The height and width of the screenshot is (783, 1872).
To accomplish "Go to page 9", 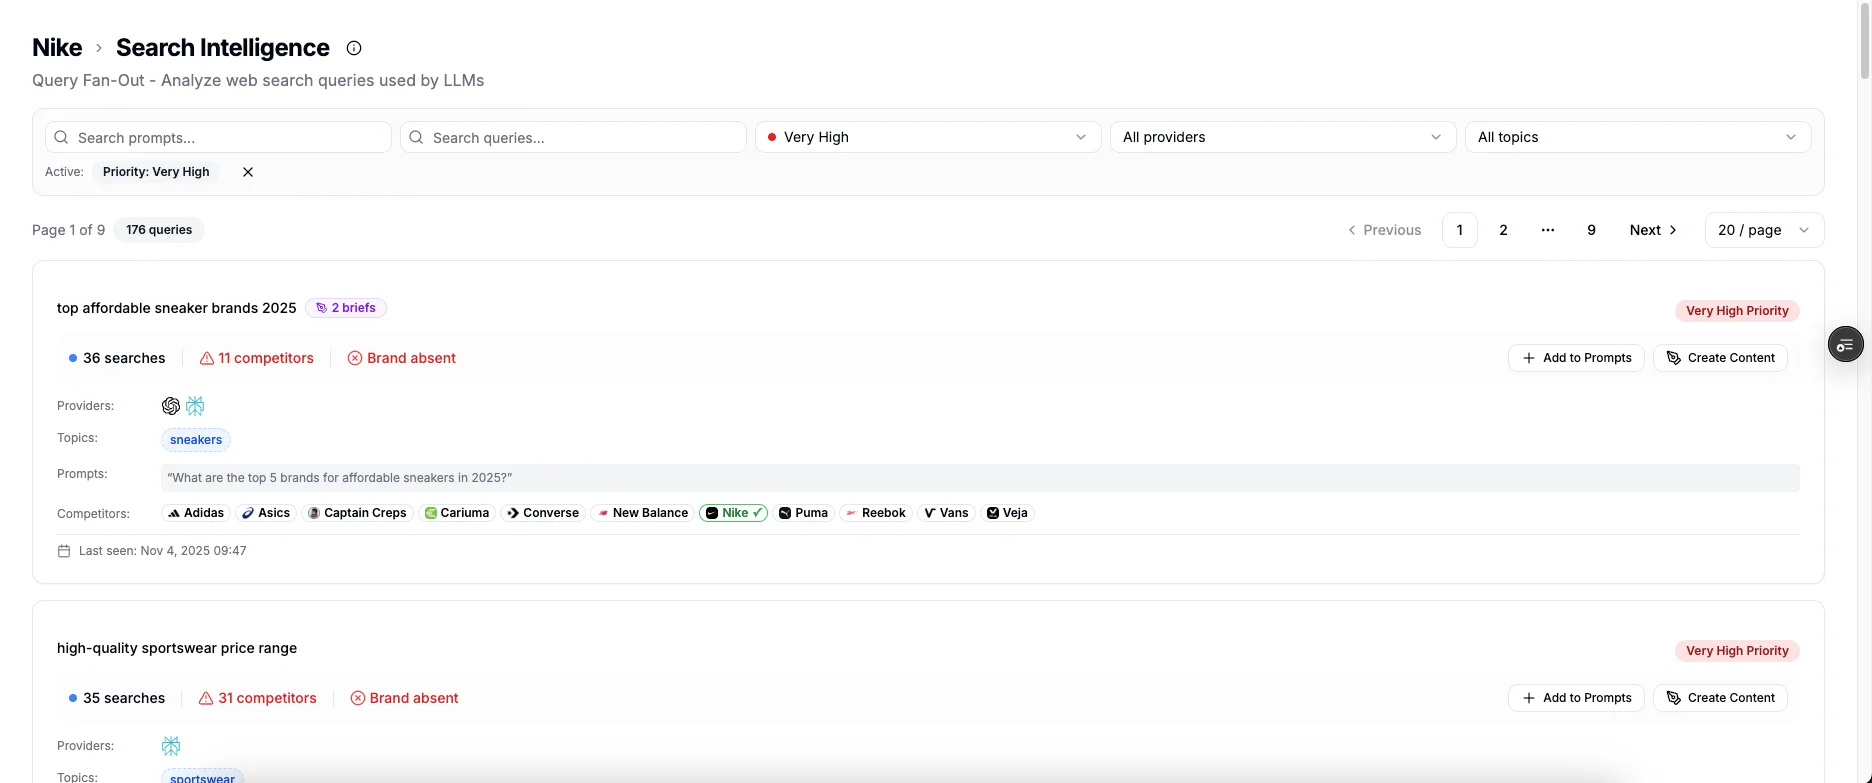I will point(1591,230).
